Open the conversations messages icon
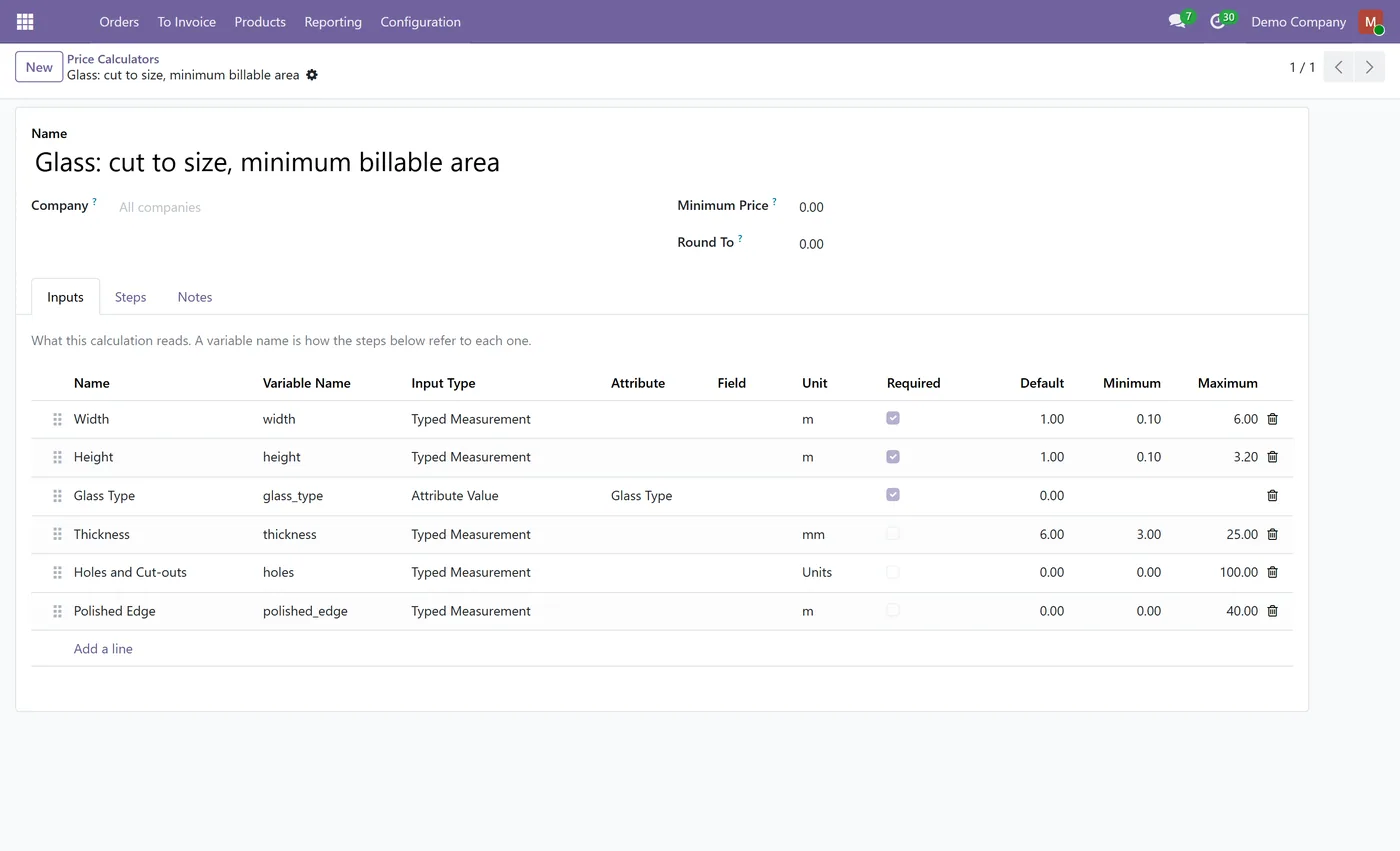This screenshot has width=1400, height=851. pyautogui.click(x=1177, y=21)
